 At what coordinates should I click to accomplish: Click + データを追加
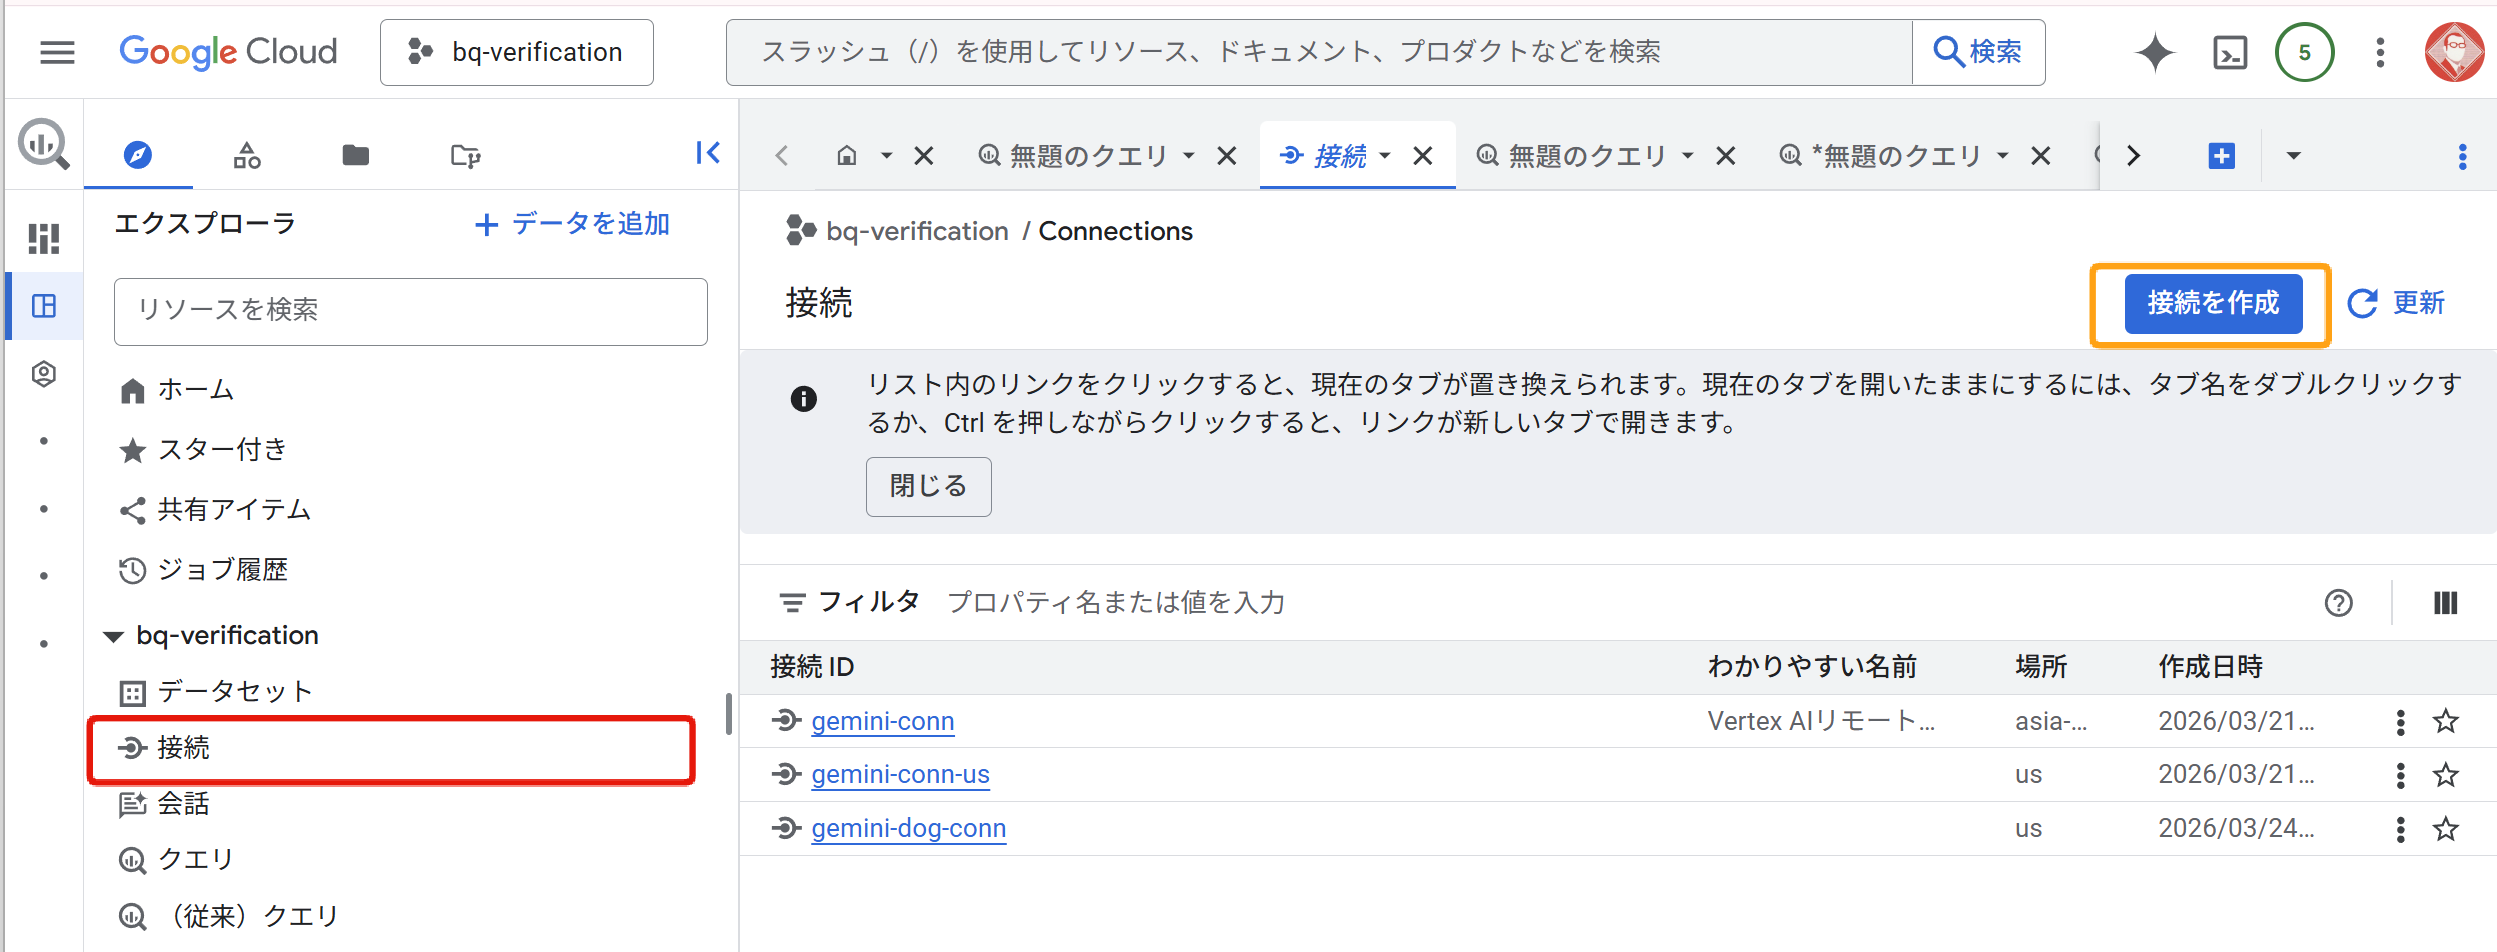tap(573, 224)
